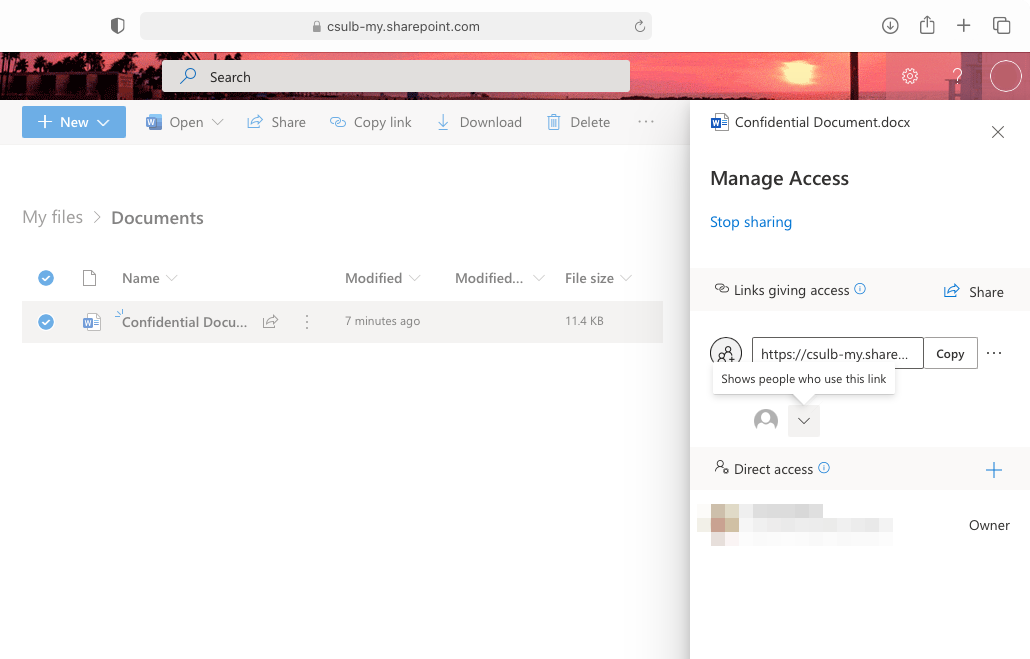Screen dimensions: 1030x659
Task: Show Safari tab overview icon
Action: pos(1001,26)
